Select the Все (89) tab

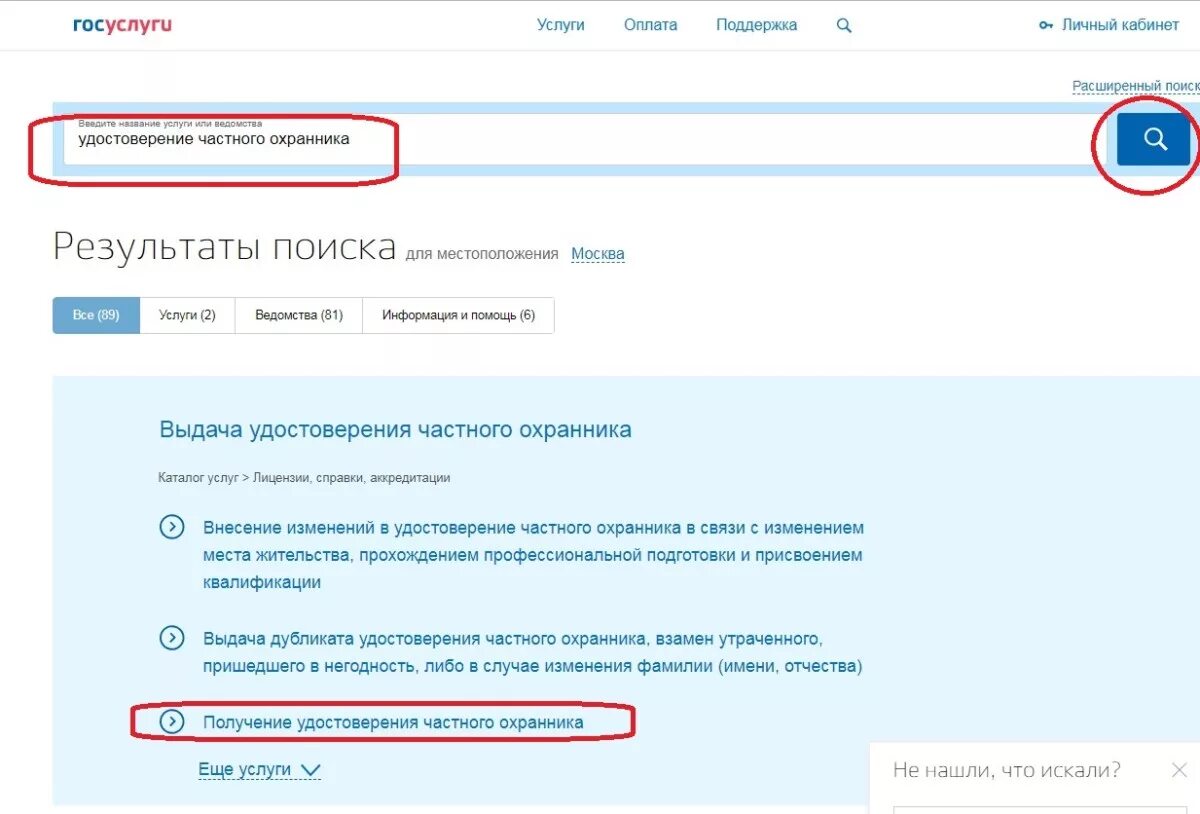96,315
